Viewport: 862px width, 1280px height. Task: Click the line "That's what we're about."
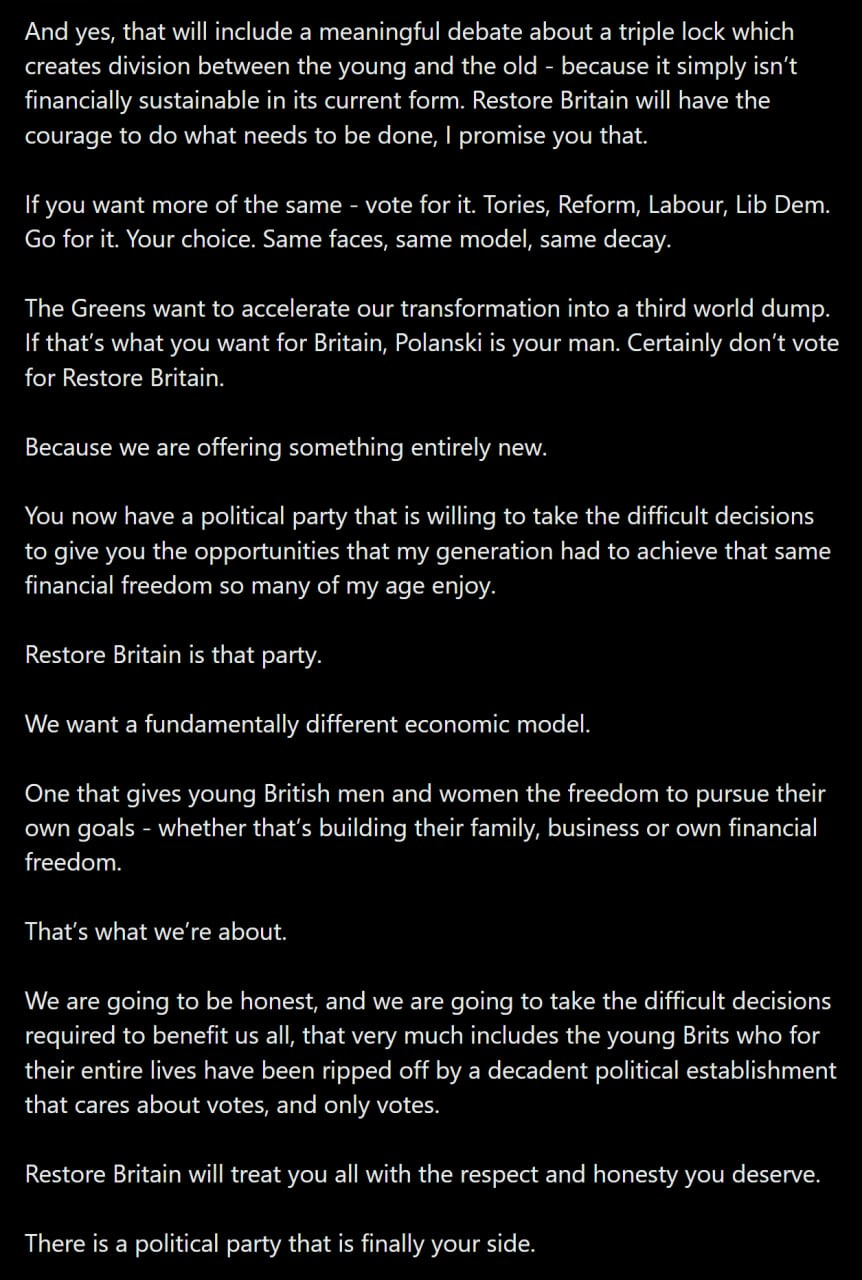[x=156, y=931]
